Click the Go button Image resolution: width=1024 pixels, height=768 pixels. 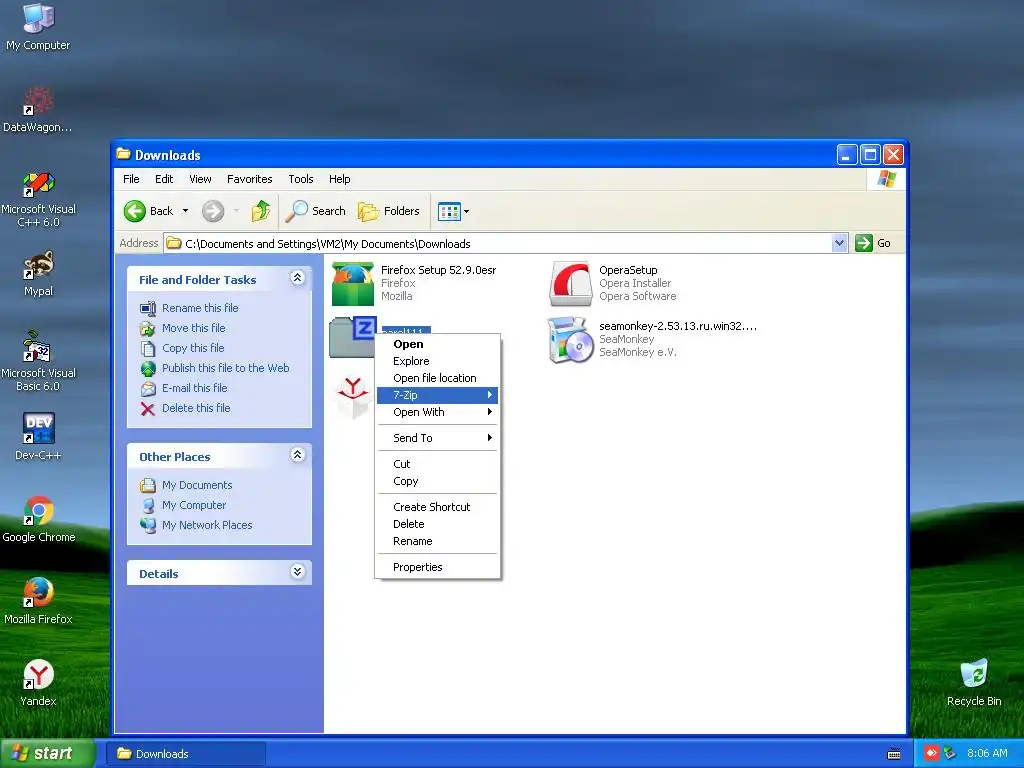click(873, 243)
